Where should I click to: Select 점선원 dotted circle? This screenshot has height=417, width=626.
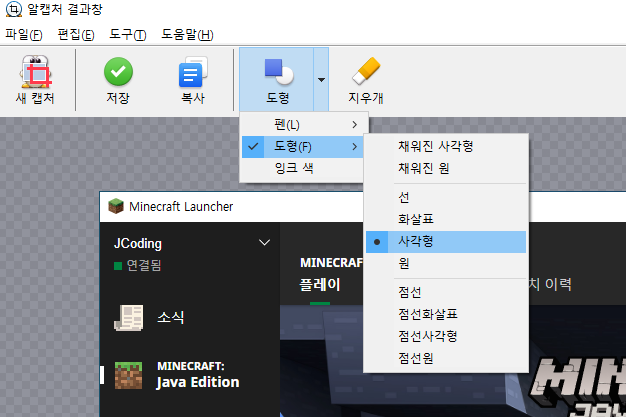tap(446, 358)
